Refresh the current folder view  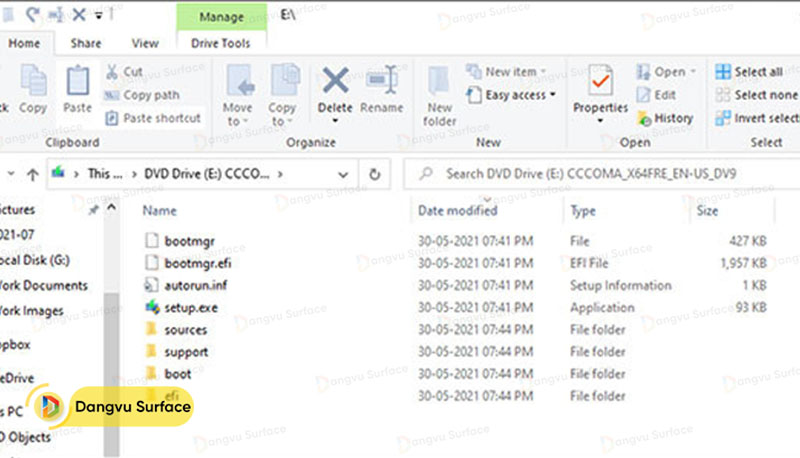pos(374,174)
